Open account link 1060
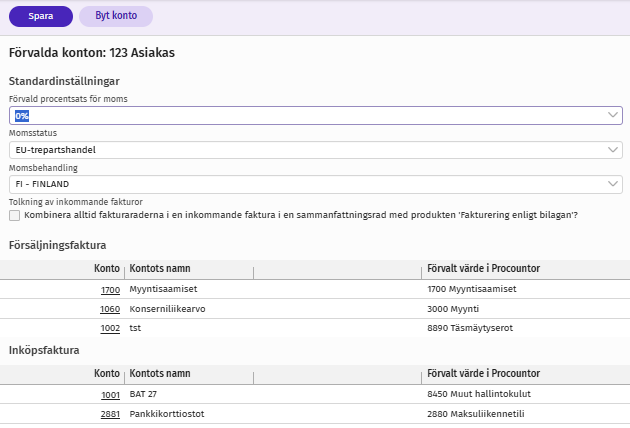This screenshot has height=428, width=630. point(110,309)
